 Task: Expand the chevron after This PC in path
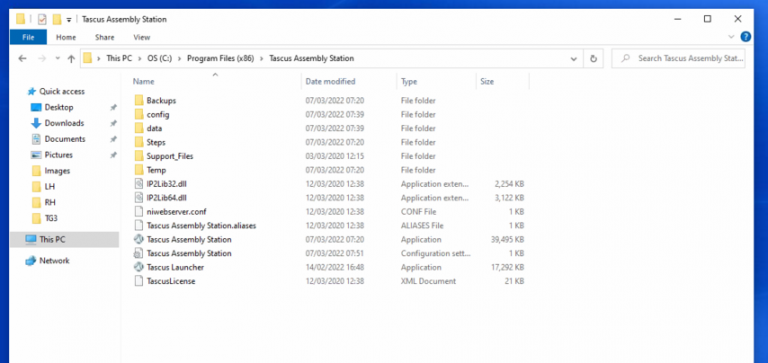[140, 58]
